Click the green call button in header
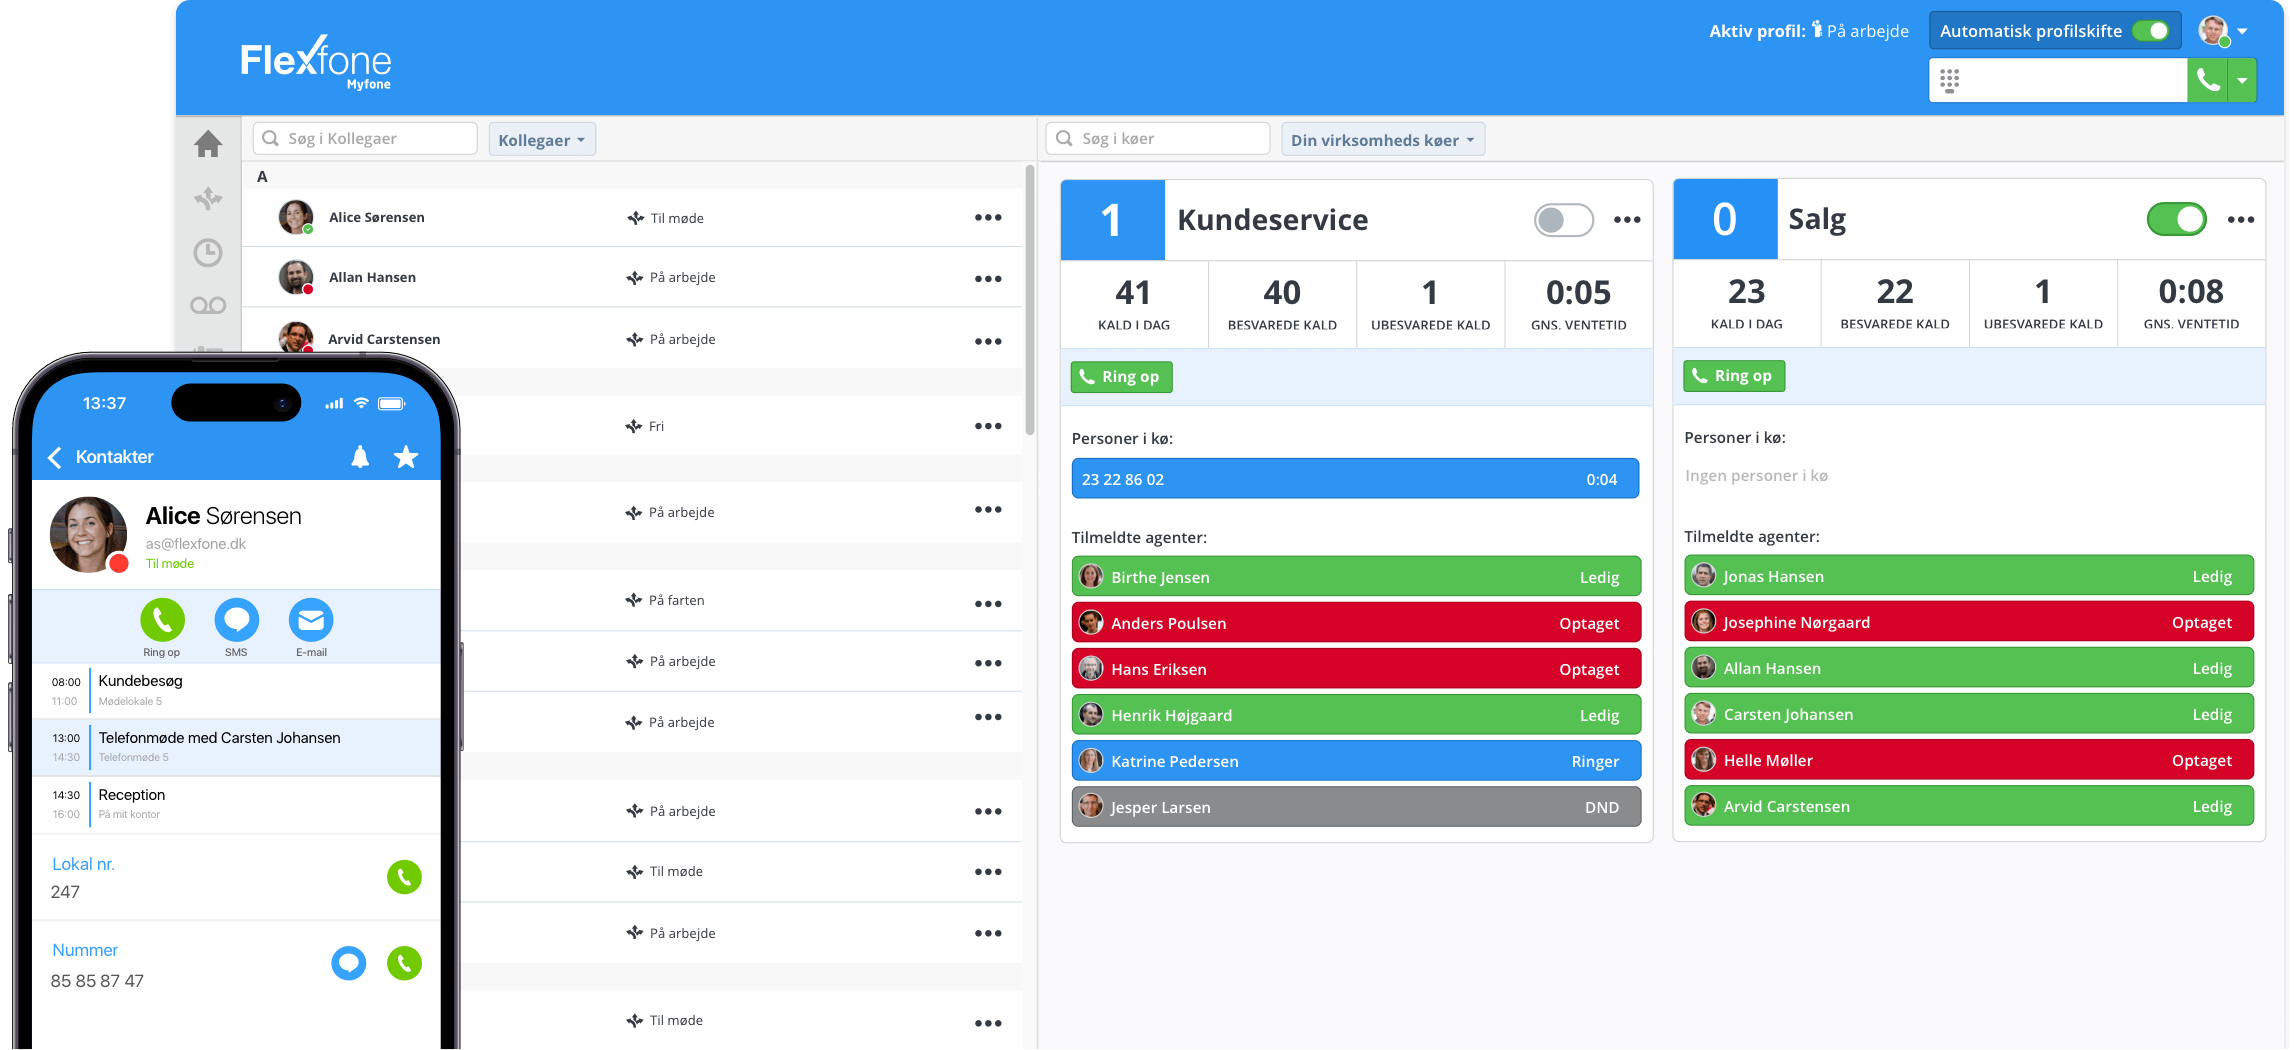This screenshot has height=1050, width=2294. click(x=2207, y=80)
